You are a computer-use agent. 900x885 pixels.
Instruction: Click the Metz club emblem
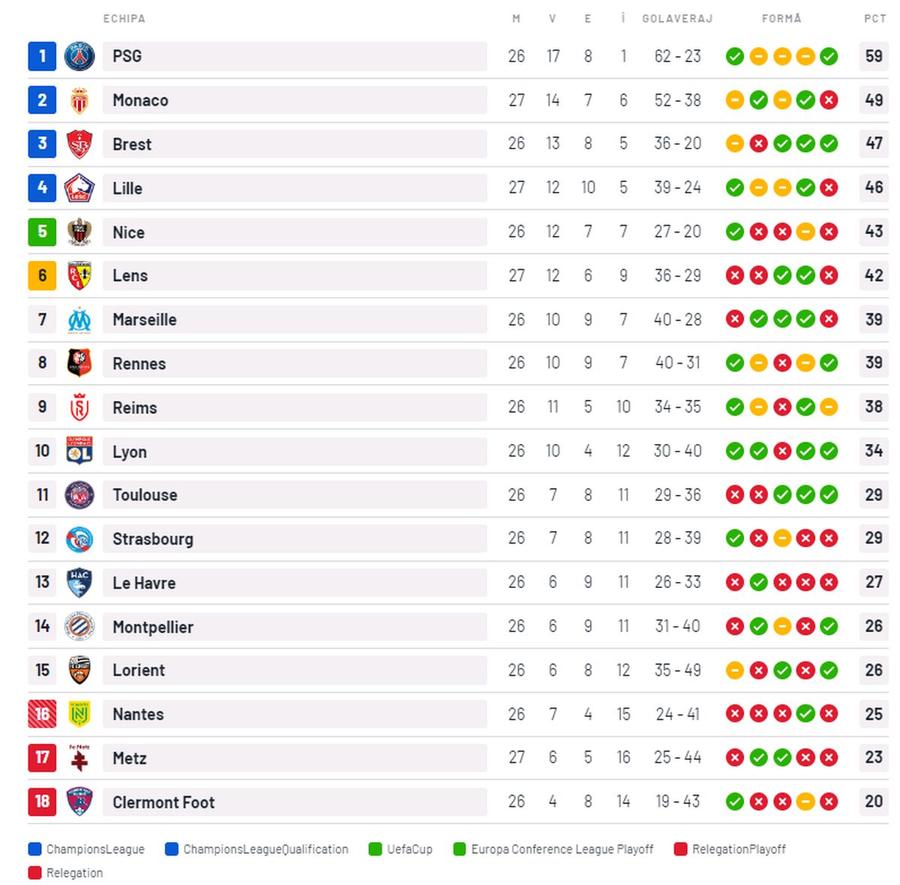point(79,758)
